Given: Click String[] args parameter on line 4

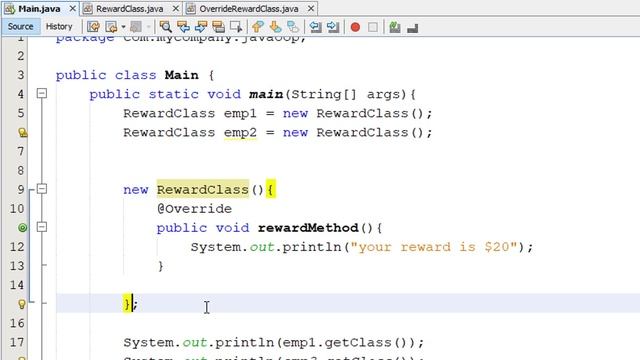Looking at the screenshot, I should (x=346, y=94).
